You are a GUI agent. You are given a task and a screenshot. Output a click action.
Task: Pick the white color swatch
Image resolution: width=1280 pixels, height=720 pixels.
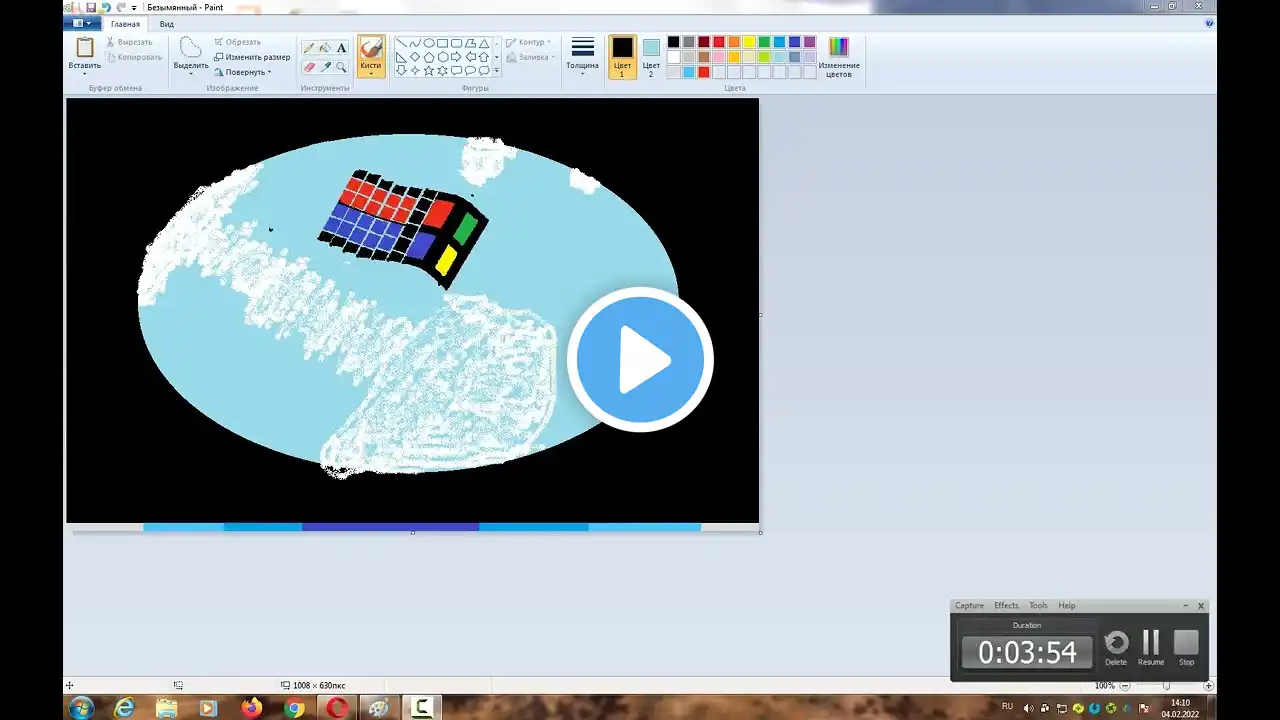tap(674, 57)
